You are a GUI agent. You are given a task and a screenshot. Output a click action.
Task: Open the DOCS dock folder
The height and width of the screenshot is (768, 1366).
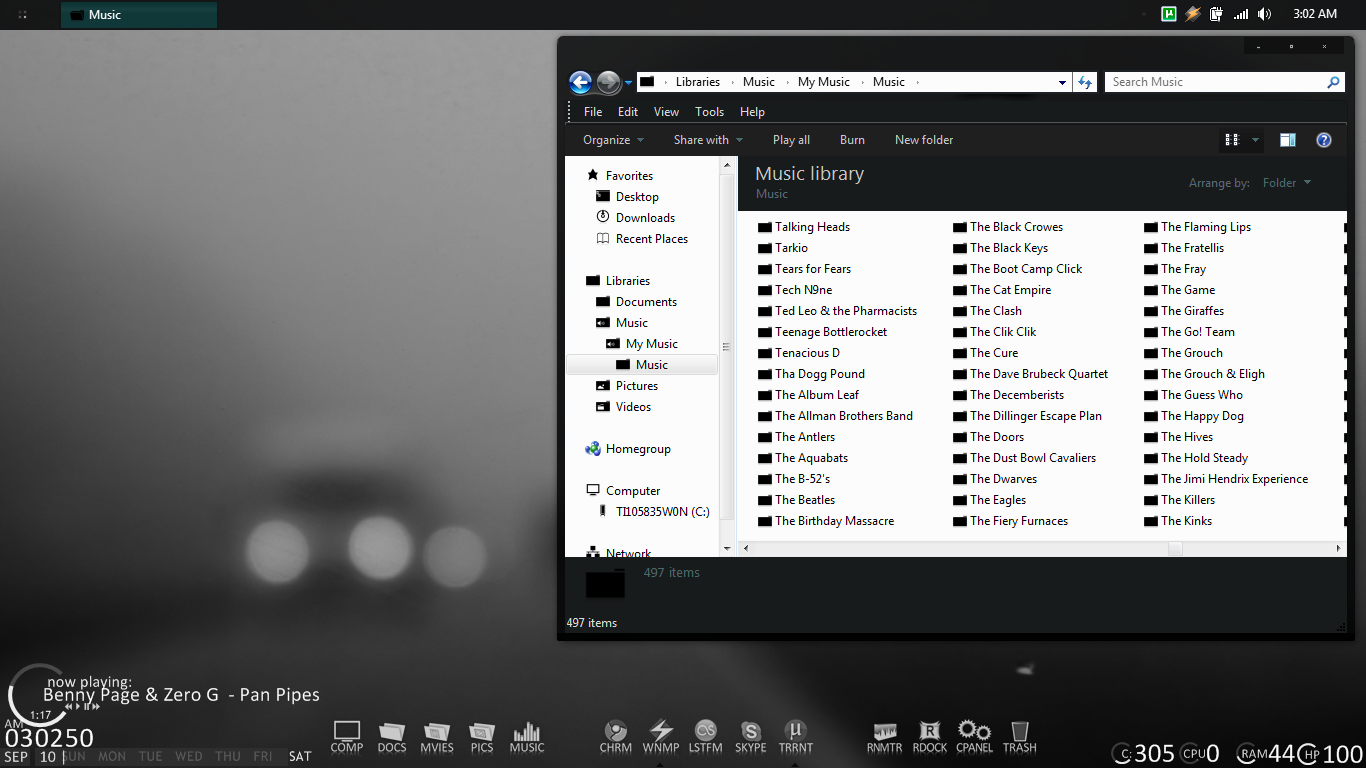392,737
